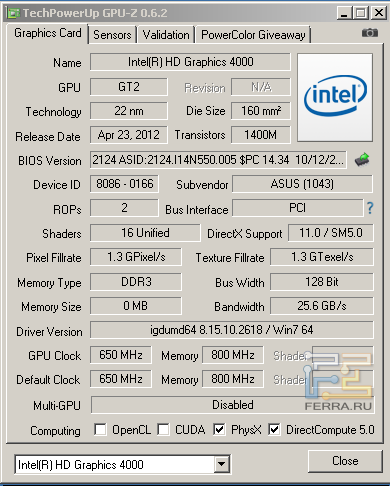390x486 pixels.
Task: Click the Technology value 22 nm
Action: [x=129, y=111]
